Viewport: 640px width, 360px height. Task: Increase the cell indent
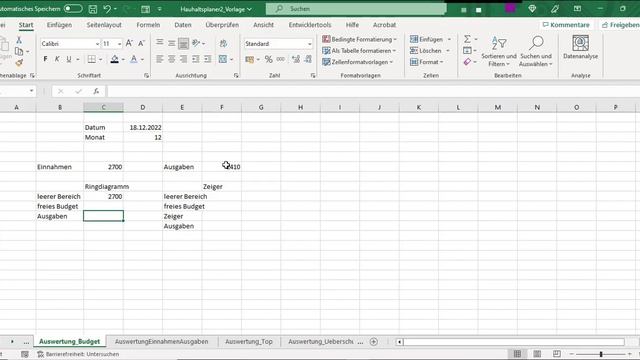pos(208,59)
